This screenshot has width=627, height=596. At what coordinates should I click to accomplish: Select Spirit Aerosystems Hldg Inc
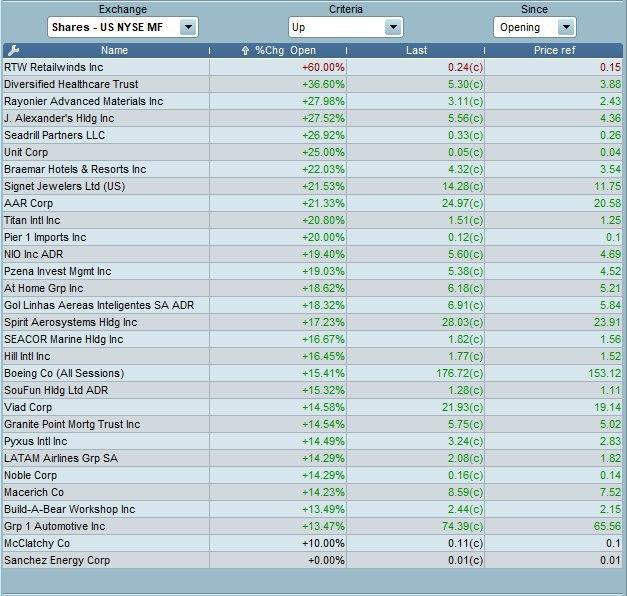[71, 322]
